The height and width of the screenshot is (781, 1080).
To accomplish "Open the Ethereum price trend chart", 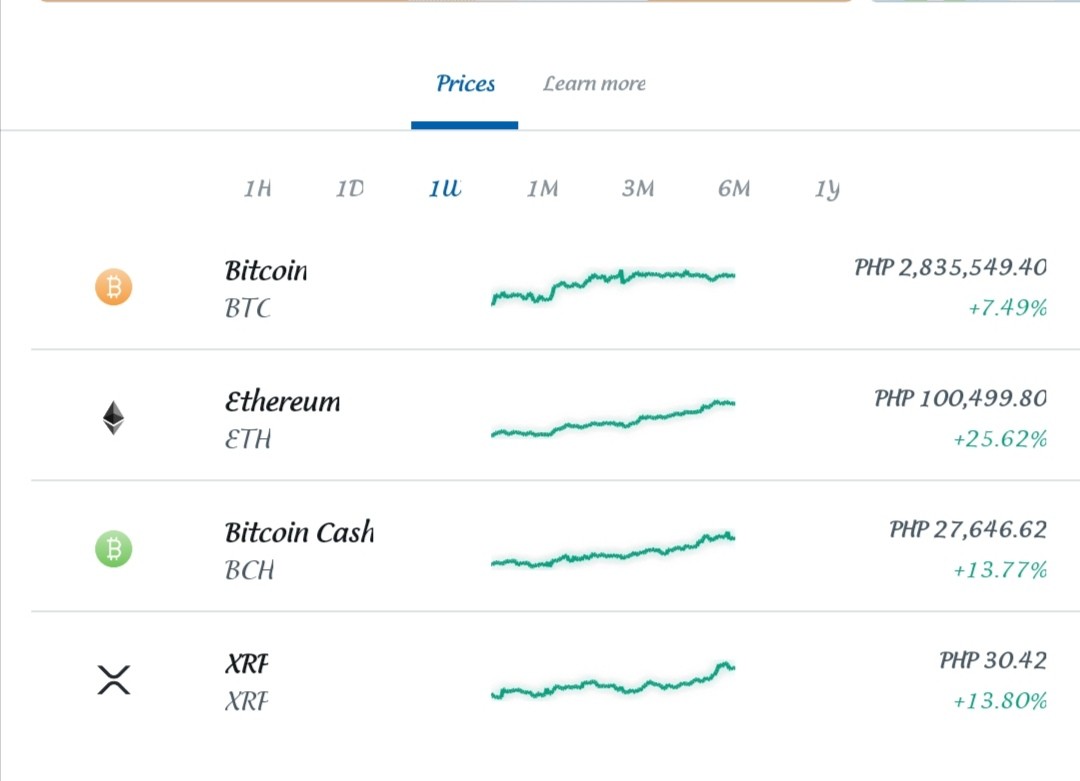I will point(613,418).
